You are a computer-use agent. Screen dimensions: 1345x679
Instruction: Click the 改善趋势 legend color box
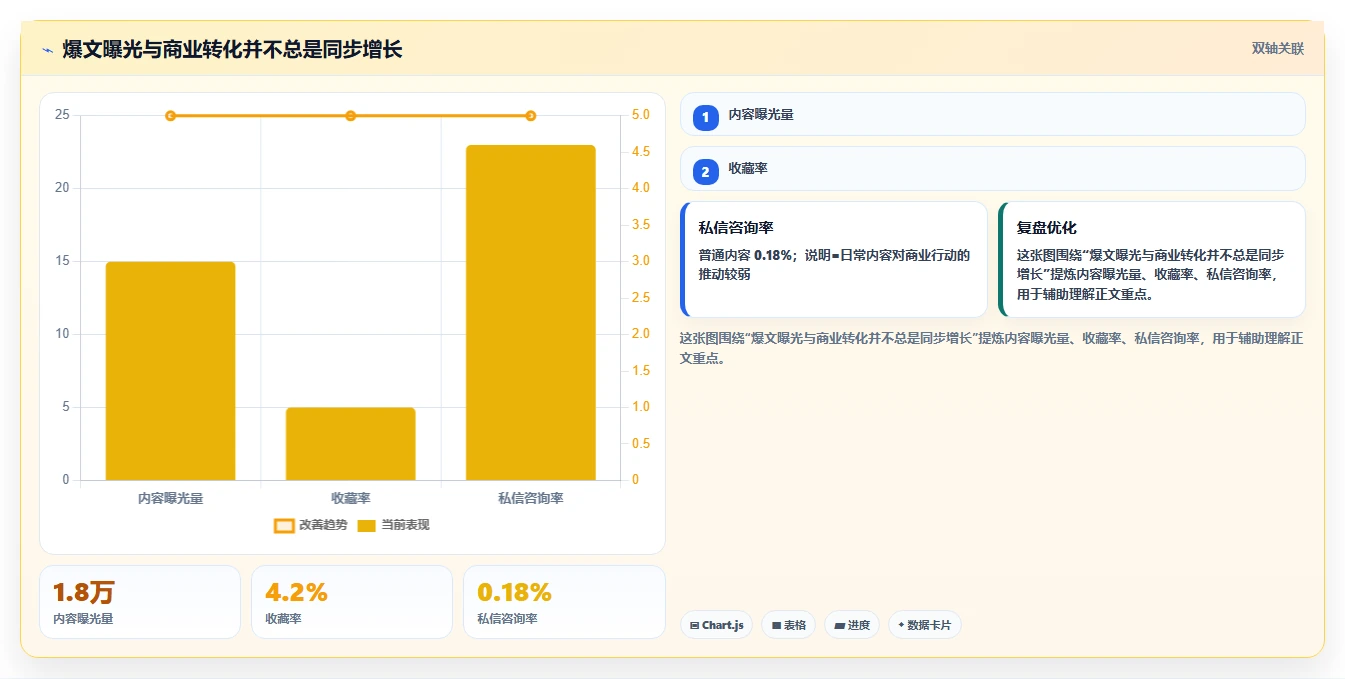click(x=284, y=526)
